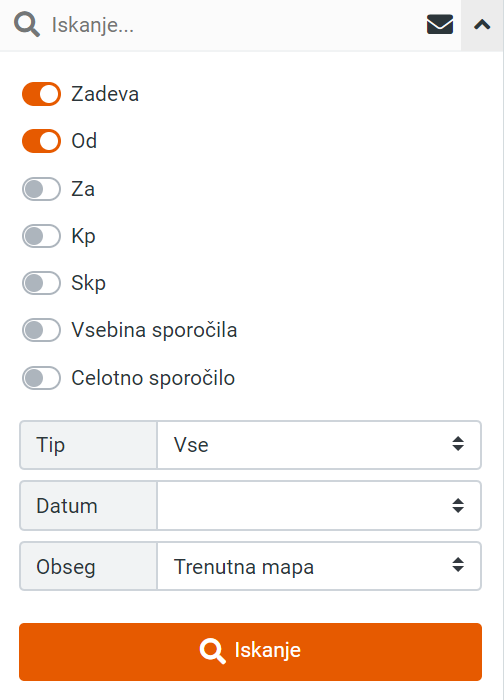504x700 pixels.
Task: Turn on Celotno sporočilo toggle
Action: pos(42,378)
